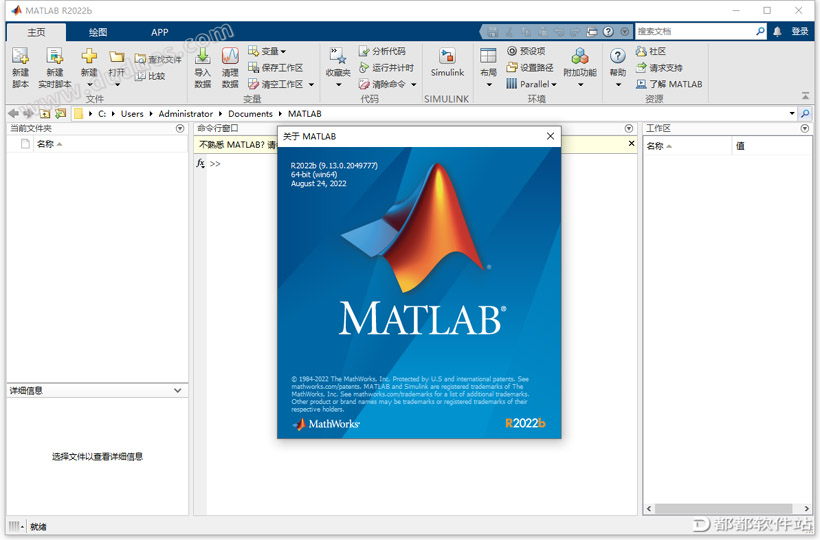Image resolution: width=820 pixels, height=540 pixels.
Task: Go up one folder level icon
Action: (45, 113)
